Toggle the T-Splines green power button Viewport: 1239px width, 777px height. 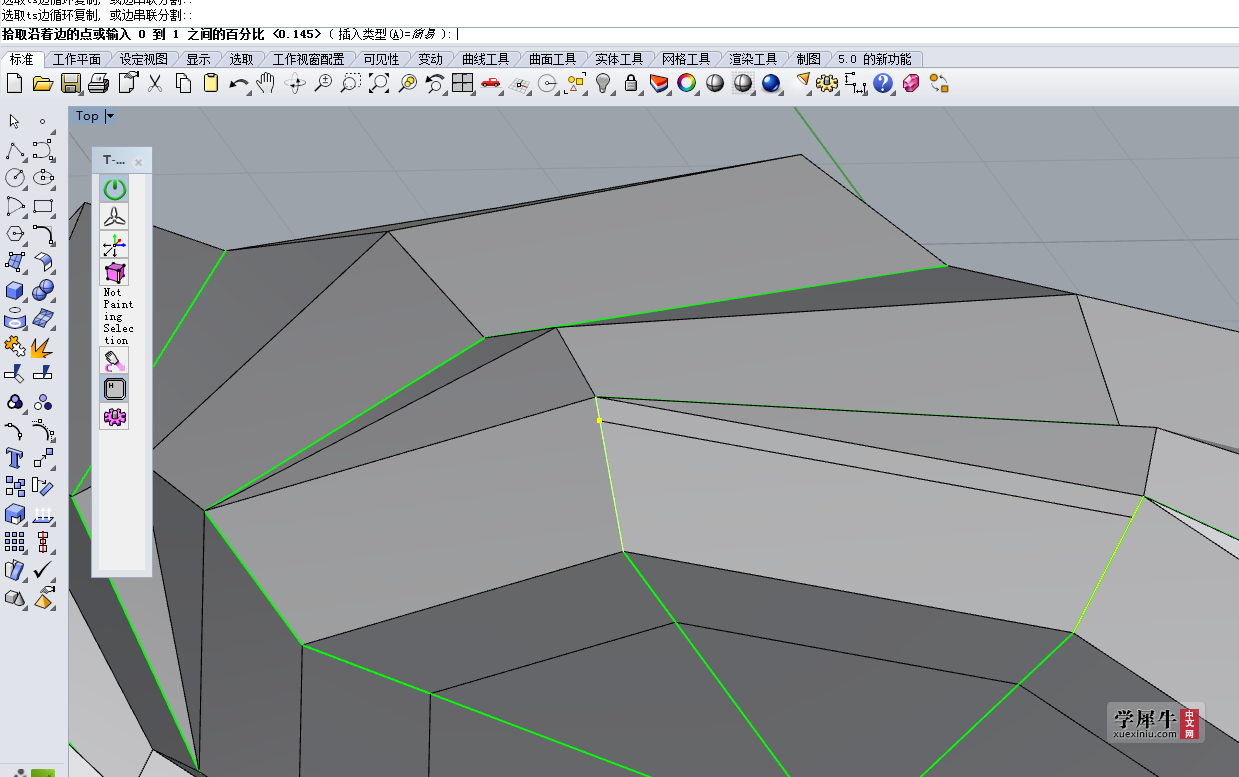tap(115, 189)
